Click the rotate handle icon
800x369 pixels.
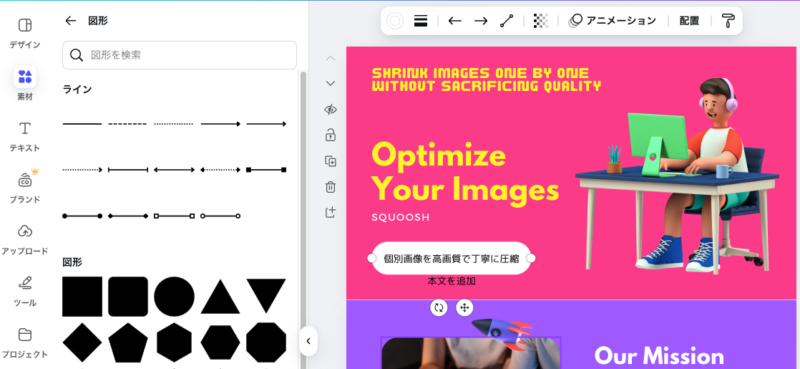point(439,308)
